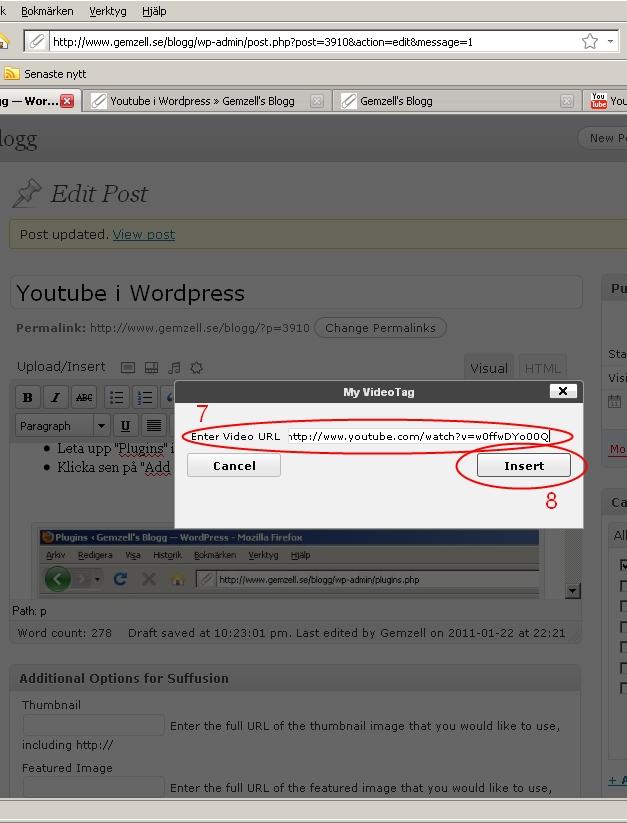Click the Thumbnail URL input field
627x823 pixels.
coord(93,725)
